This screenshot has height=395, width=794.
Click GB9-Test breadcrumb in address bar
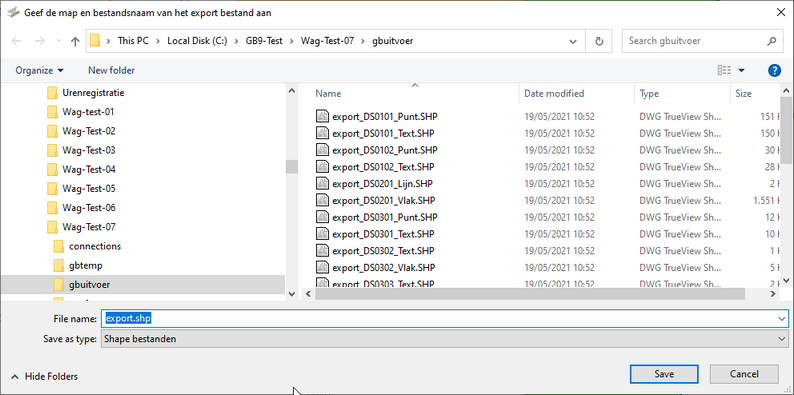pos(264,41)
